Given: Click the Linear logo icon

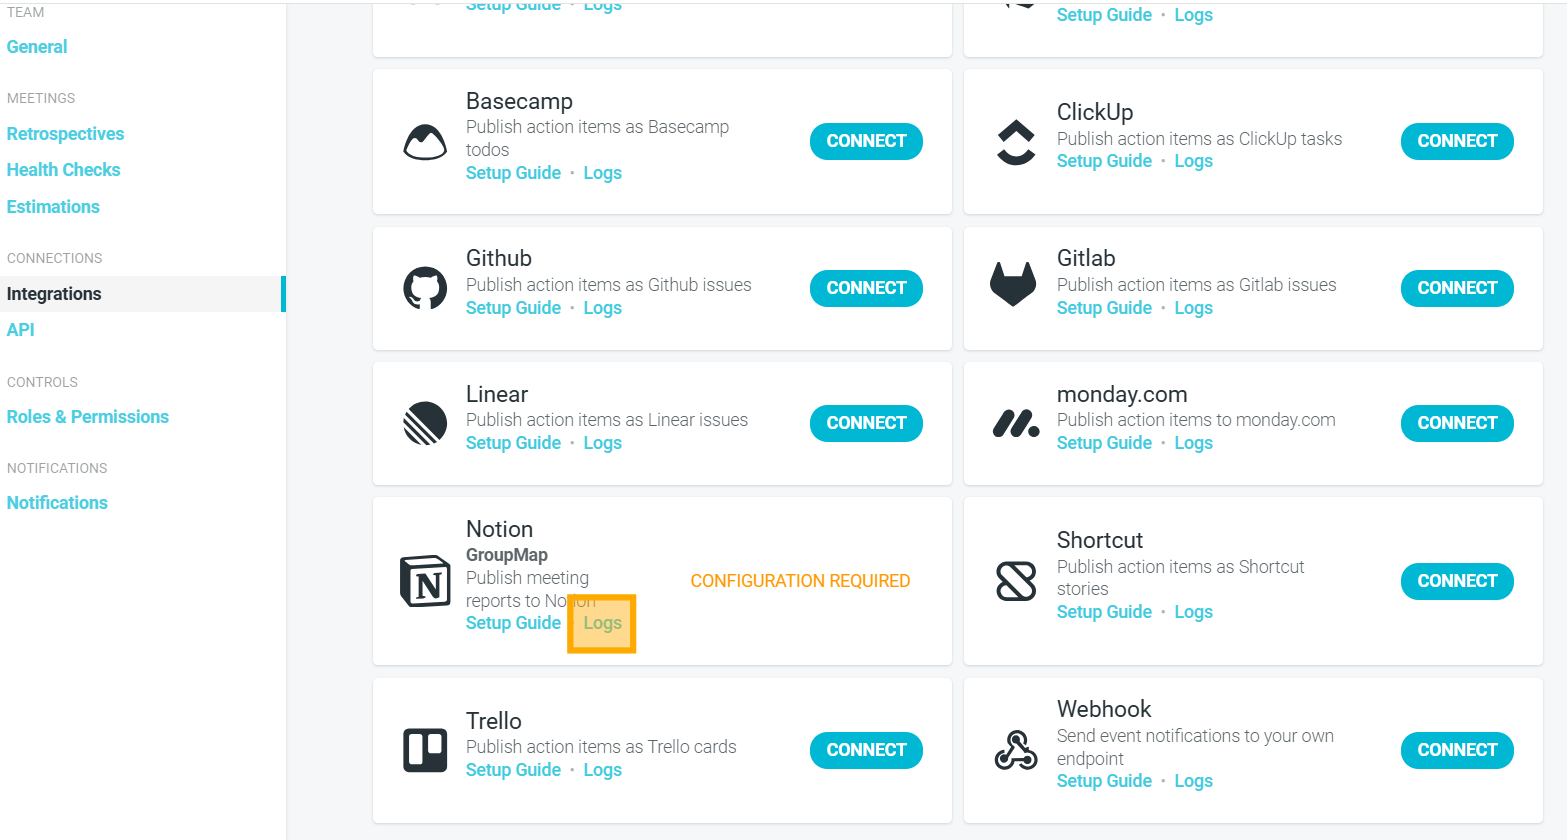Looking at the screenshot, I should point(425,423).
